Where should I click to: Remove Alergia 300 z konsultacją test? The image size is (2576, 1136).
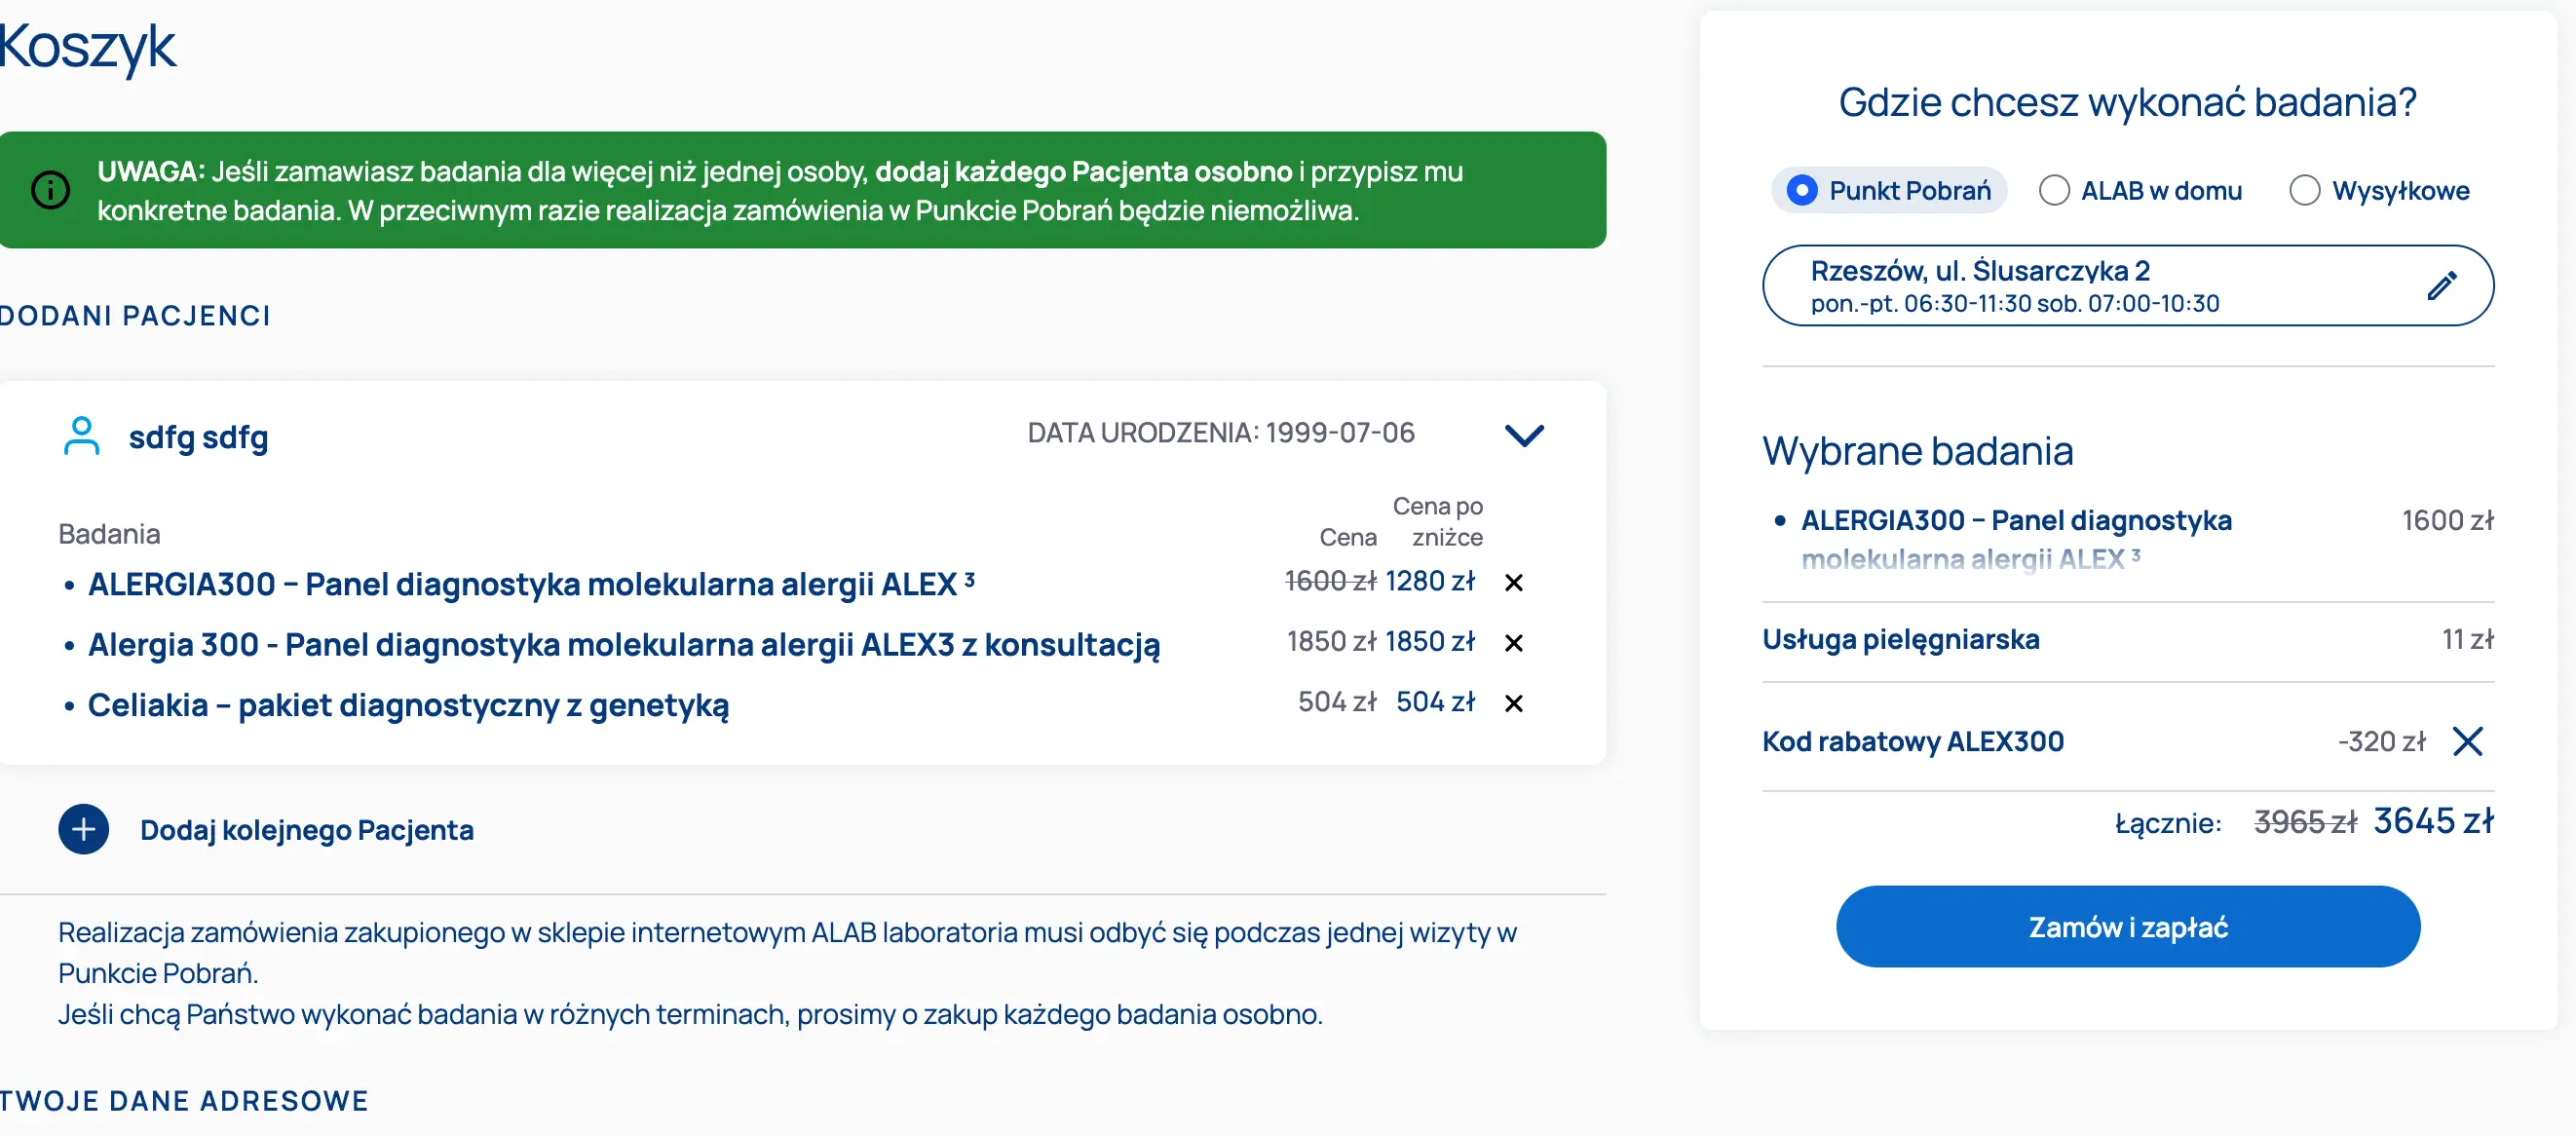[x=1513, y=643]
